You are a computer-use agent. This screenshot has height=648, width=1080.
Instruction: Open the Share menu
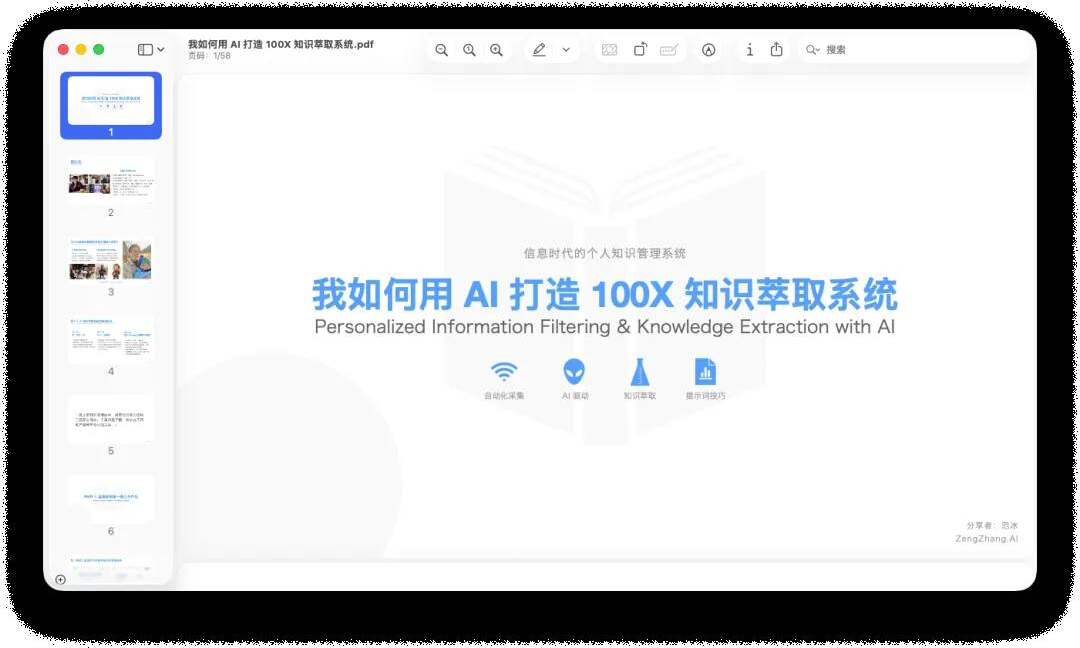pos(776,49)
